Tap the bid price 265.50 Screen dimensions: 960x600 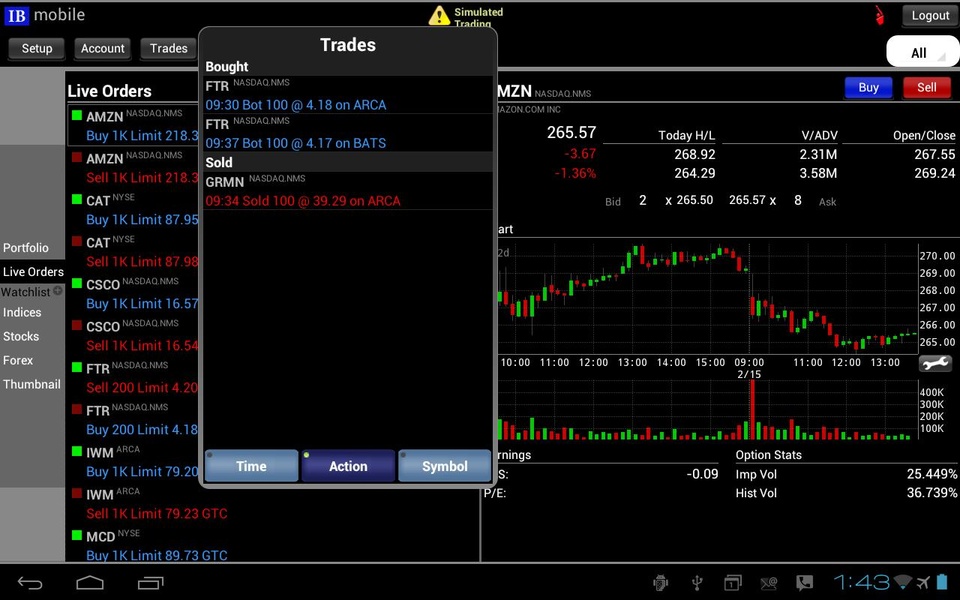pos(694,200)
